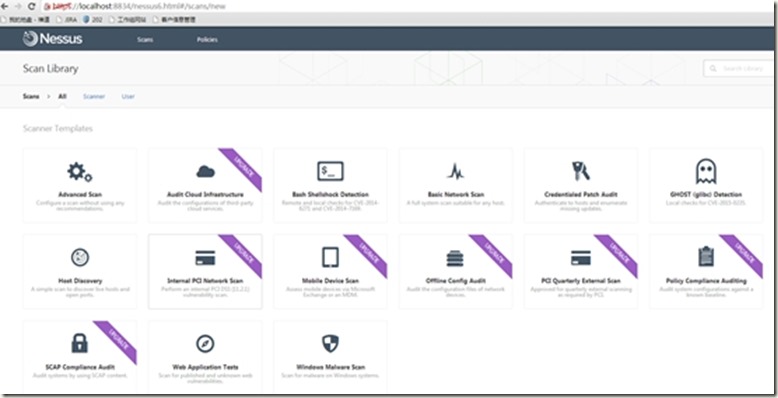This screenshot has width=778, height=398.
Task: Open the Scans menu in header
Action: [145, 39]
